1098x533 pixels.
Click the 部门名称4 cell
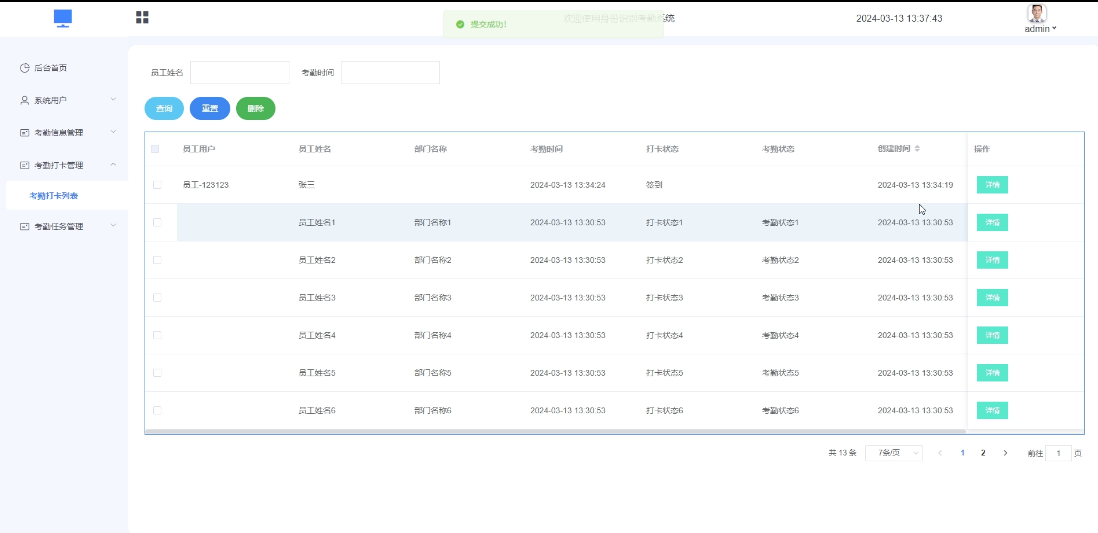(433, 335)
